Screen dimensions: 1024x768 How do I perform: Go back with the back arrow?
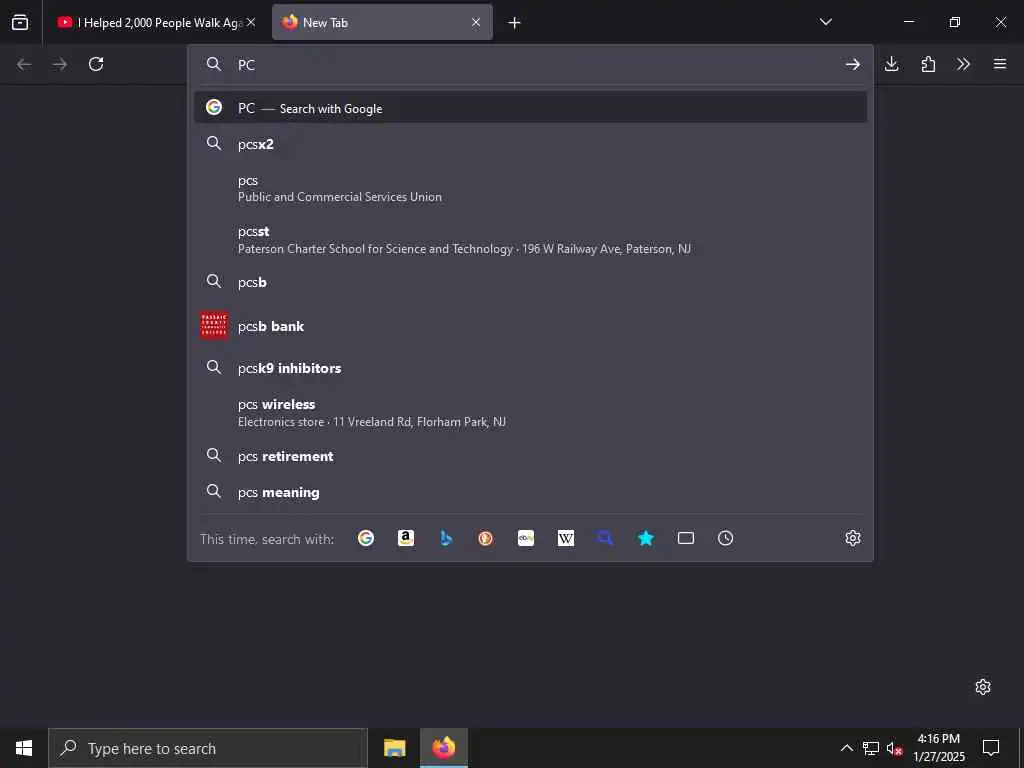[24, 64]
